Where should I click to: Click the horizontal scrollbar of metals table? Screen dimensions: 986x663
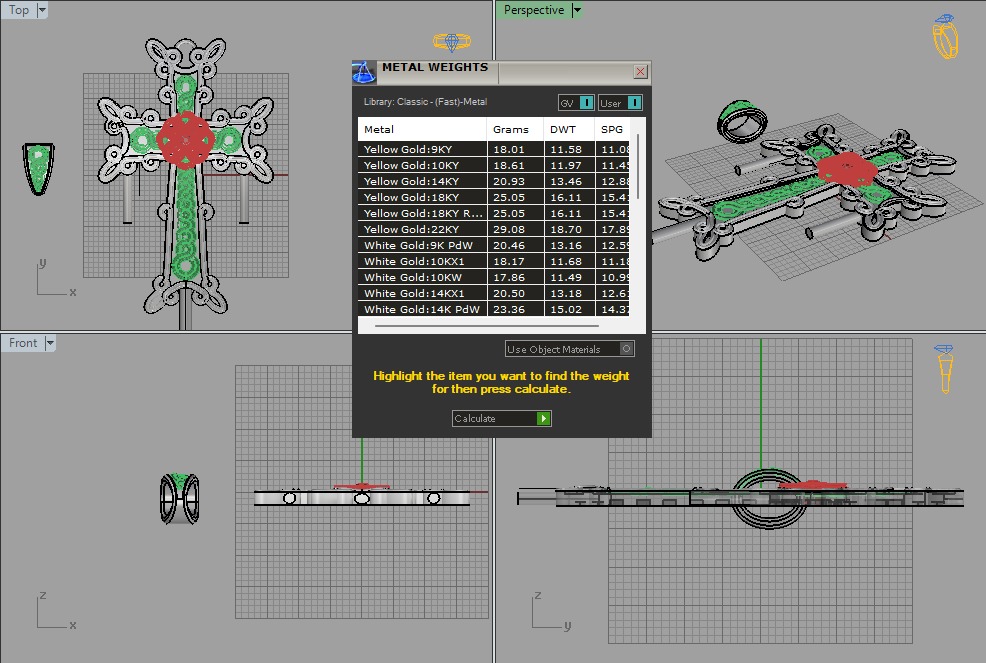click(x=487, y=326)
